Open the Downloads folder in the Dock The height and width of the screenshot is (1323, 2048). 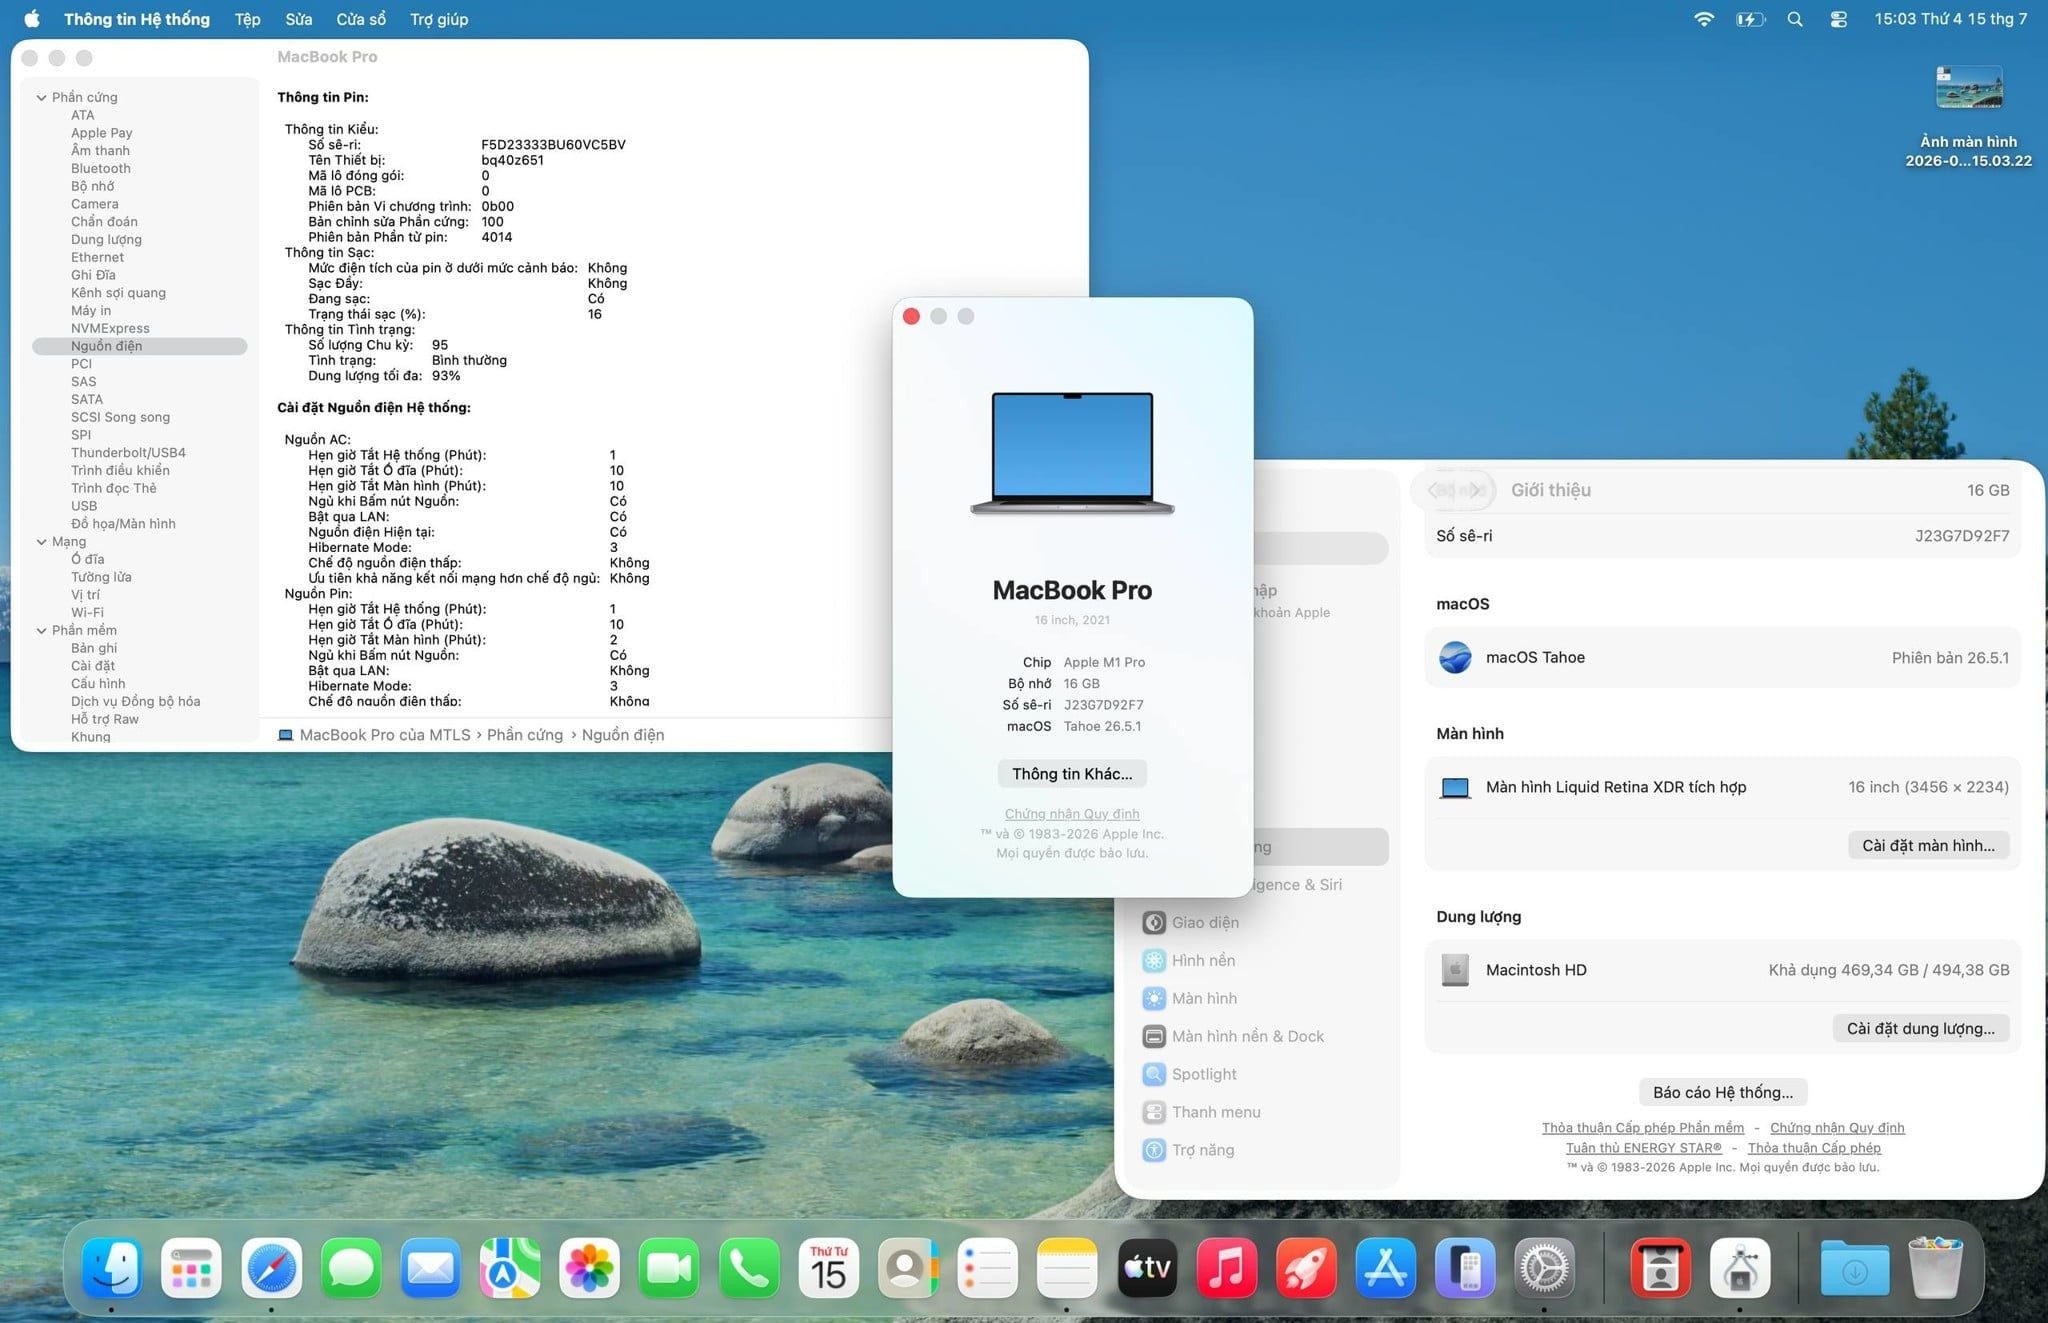(x=1855, y=1268)
